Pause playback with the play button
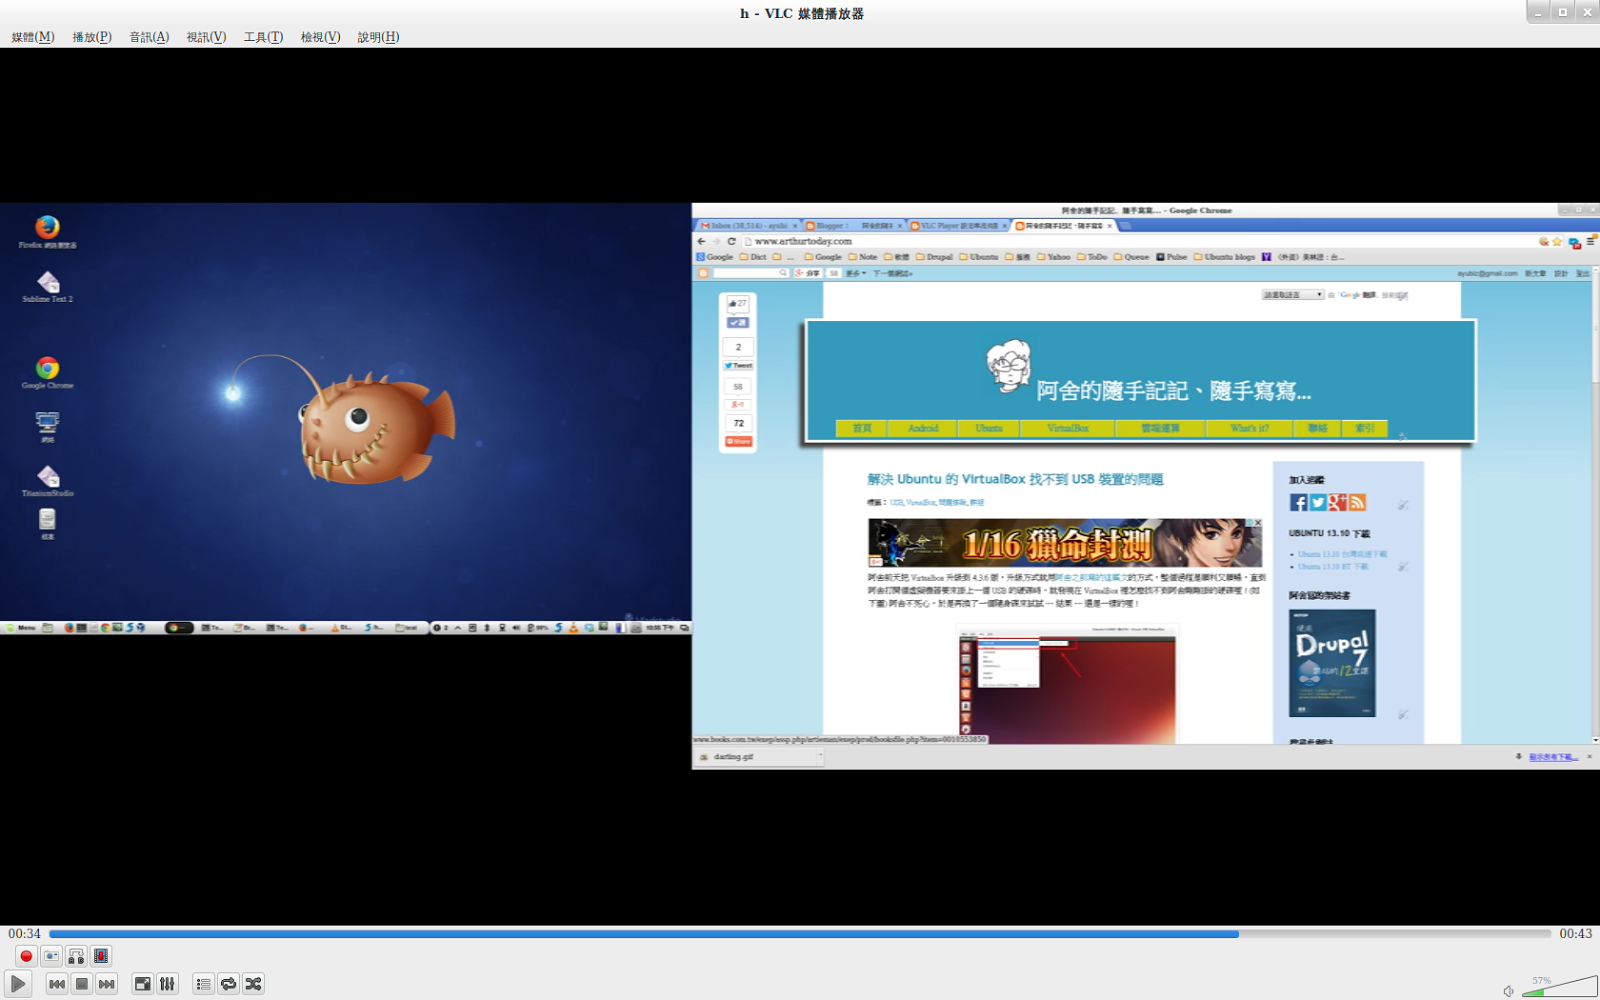 coord(17,983)
